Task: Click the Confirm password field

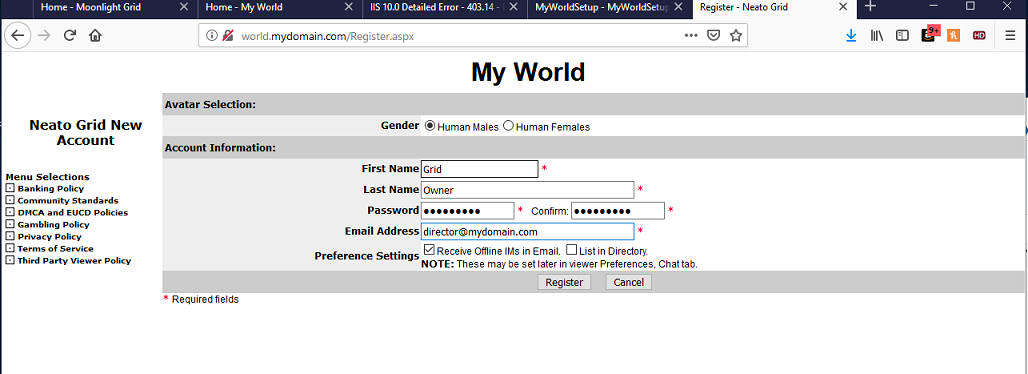Action: click(618, 211)
